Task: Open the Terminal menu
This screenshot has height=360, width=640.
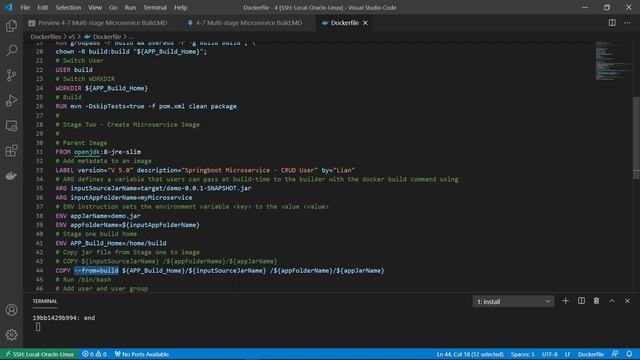Action: 155,7
